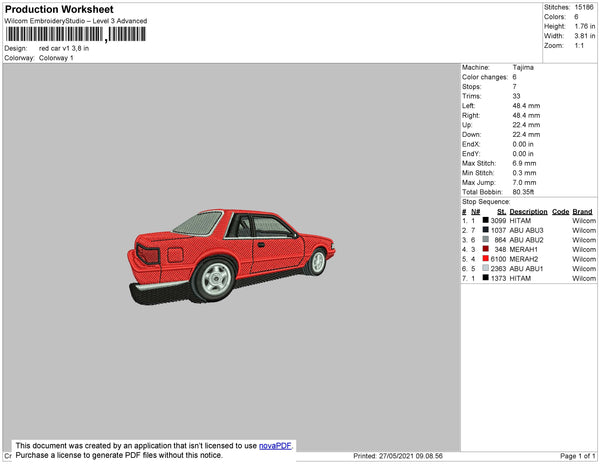Open the novaPDF link in notice
Viewport: 600px width, 464px height.
pyautogui.click(x=275, y=446)
